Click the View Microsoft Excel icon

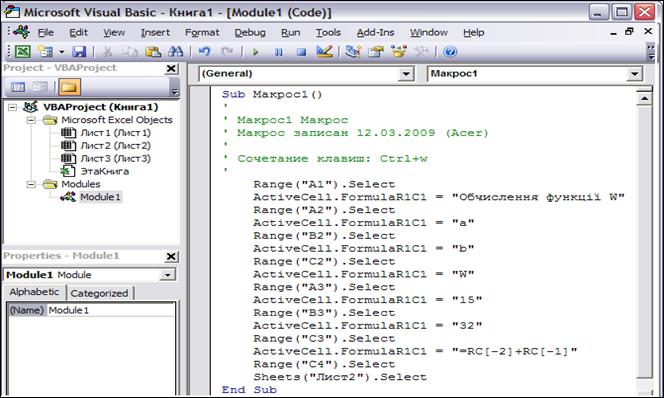click(x=23, y=52)
